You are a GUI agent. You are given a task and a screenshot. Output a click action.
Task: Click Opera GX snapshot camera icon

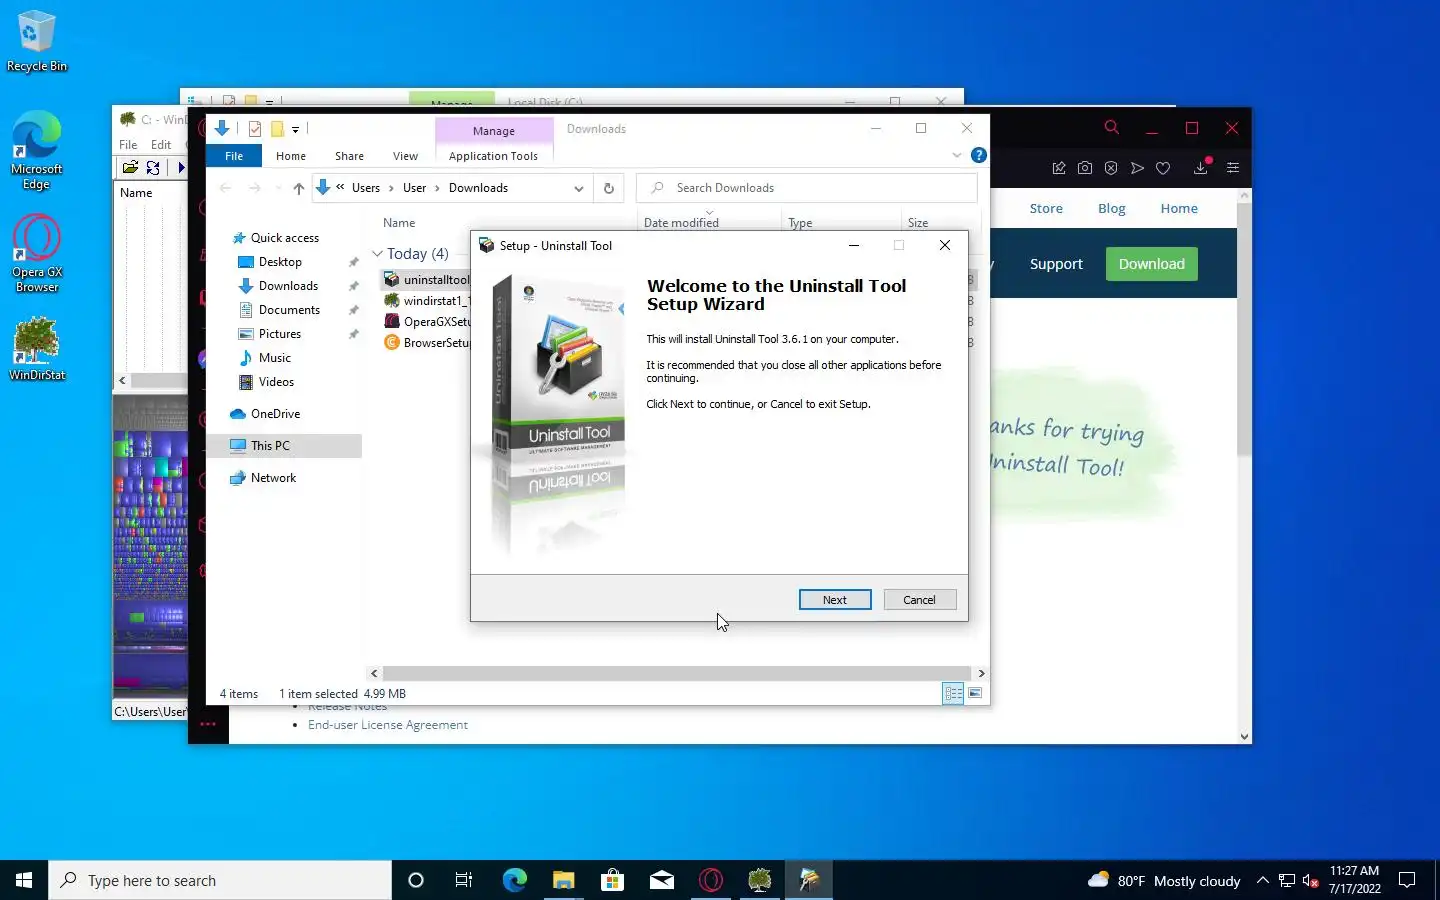tap(1085, 168)
